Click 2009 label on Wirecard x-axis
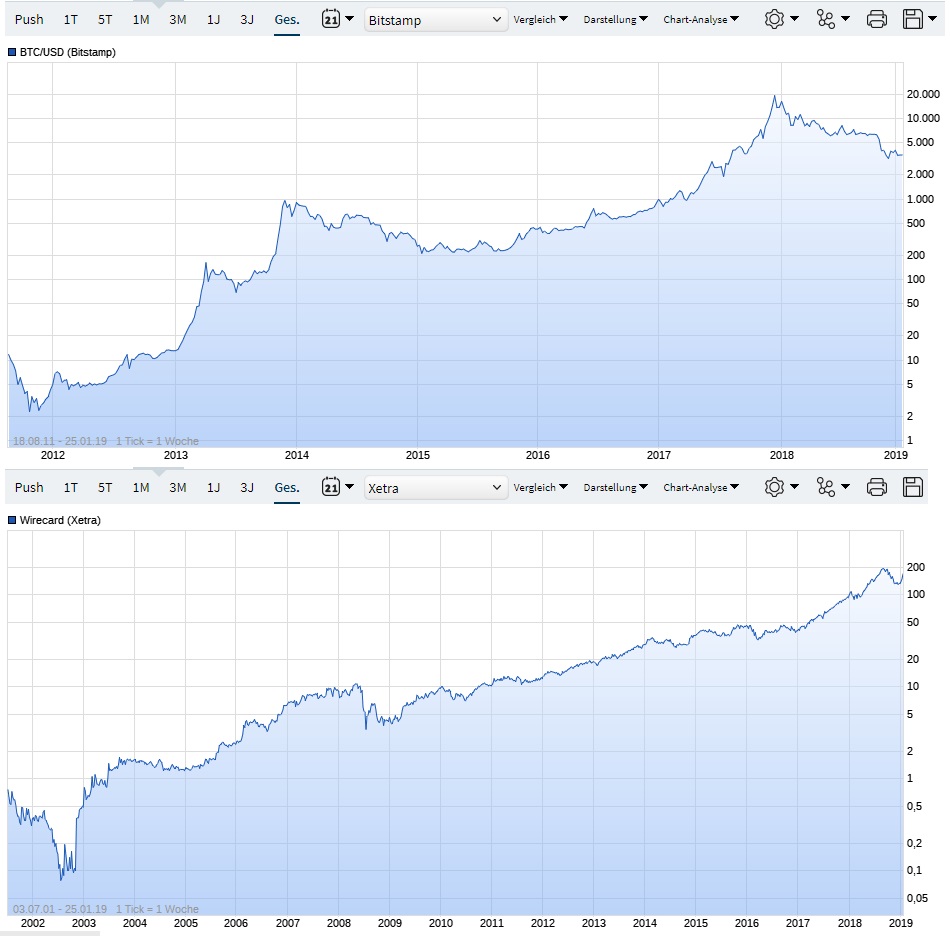 [390, 923]
